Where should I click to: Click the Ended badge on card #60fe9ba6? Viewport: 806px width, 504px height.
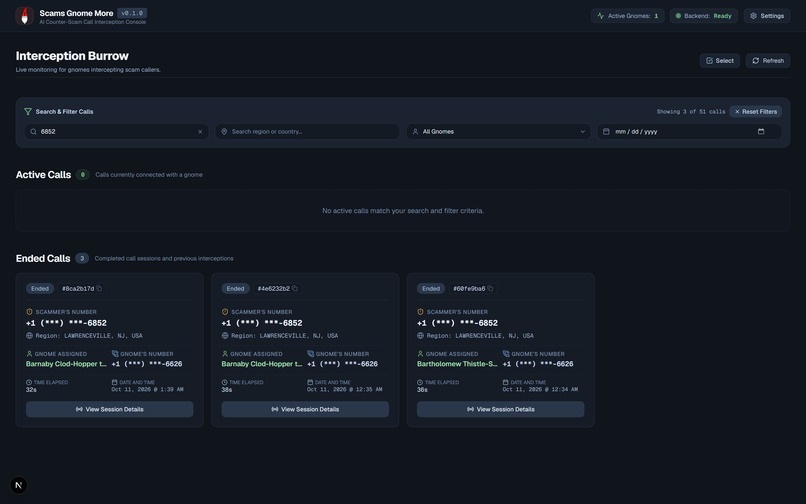pos(431,289)
